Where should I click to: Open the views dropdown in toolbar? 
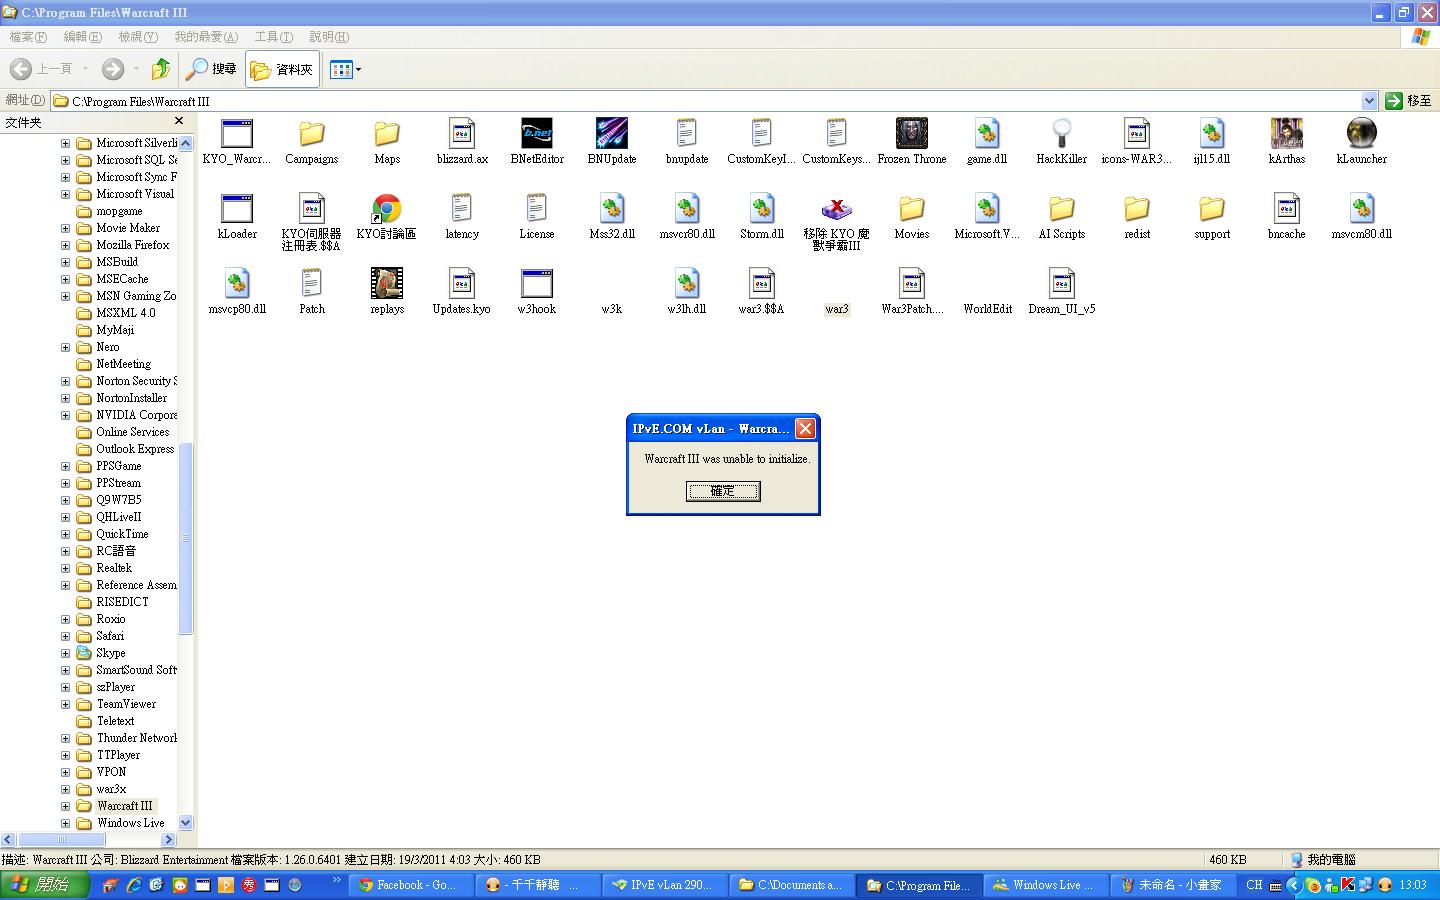point(346,69)
